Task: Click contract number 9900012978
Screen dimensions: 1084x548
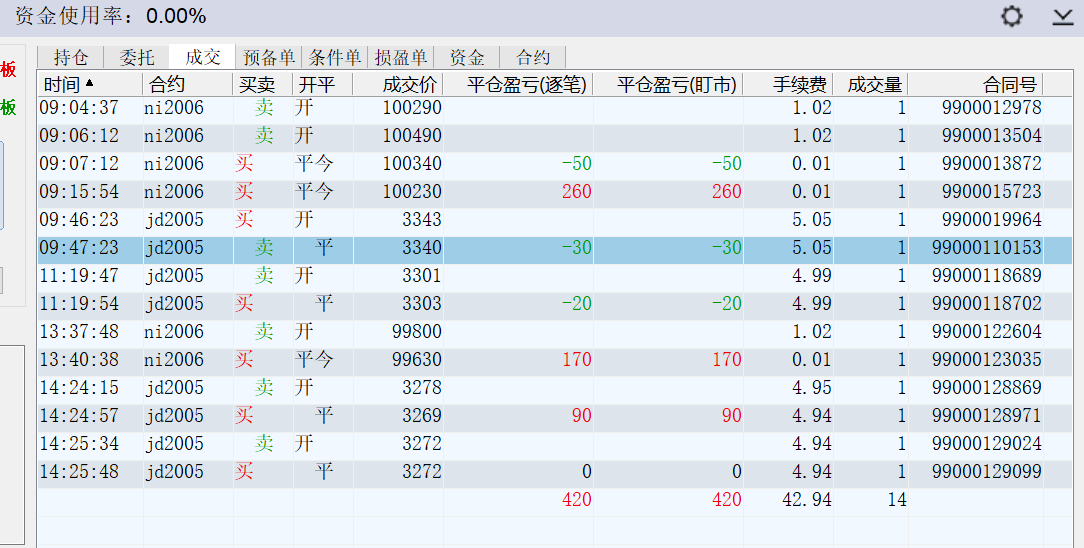Action: (x=991, y=108)
